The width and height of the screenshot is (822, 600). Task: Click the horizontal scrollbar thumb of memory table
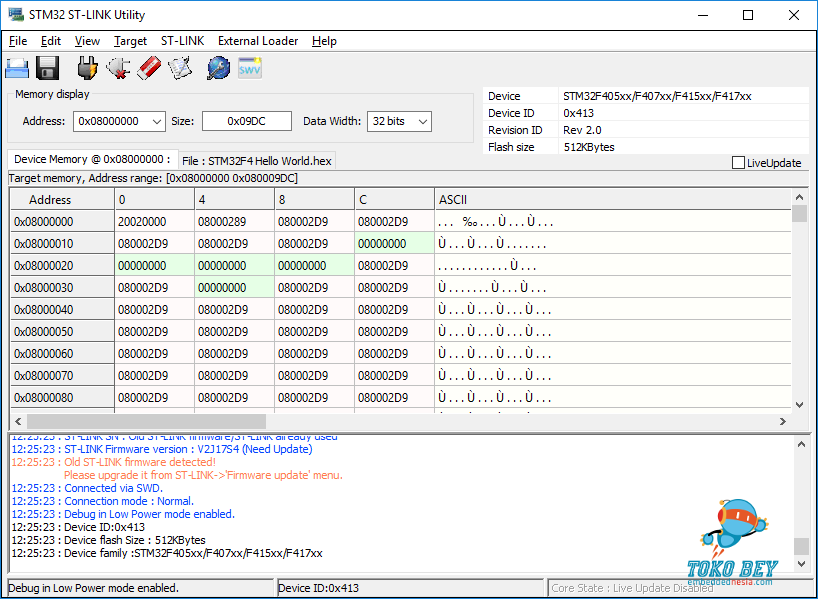tap(146, 421)
